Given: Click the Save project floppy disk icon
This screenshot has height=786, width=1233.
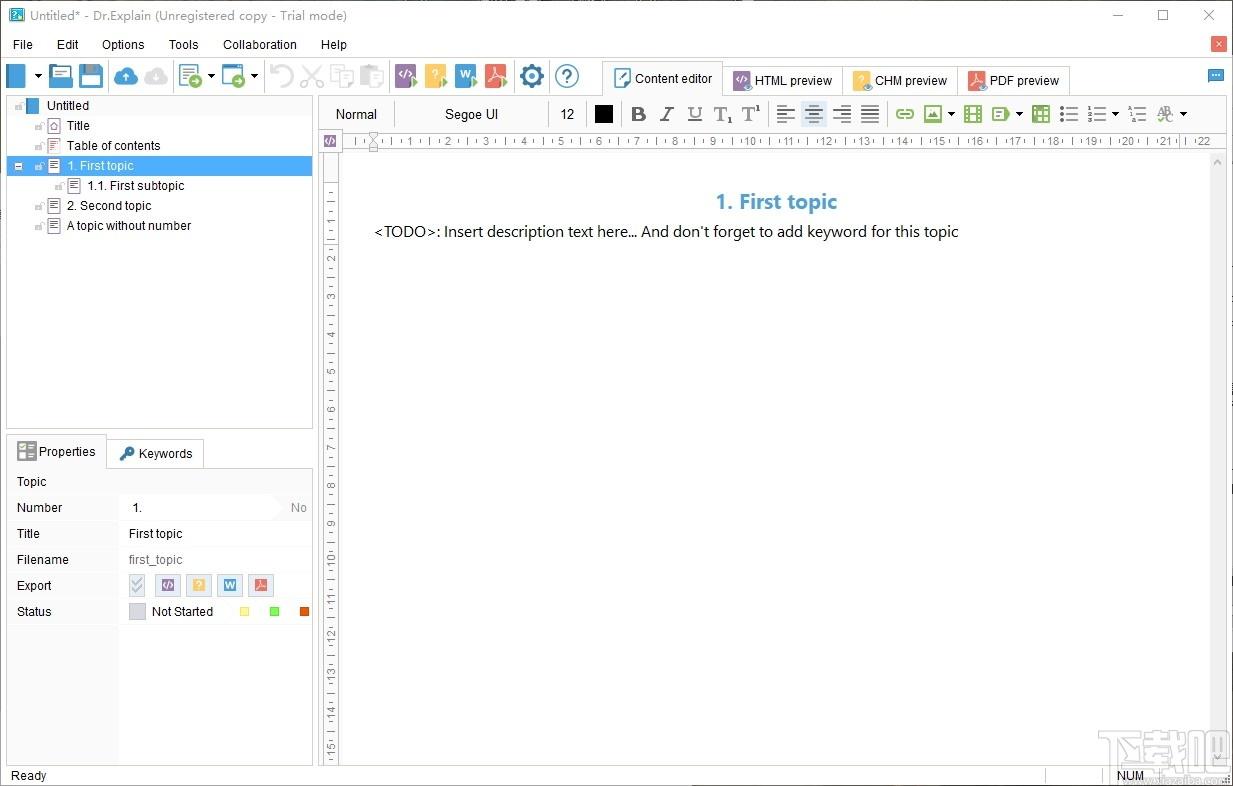Looking at the screenshot, I should tap(91, 76).
